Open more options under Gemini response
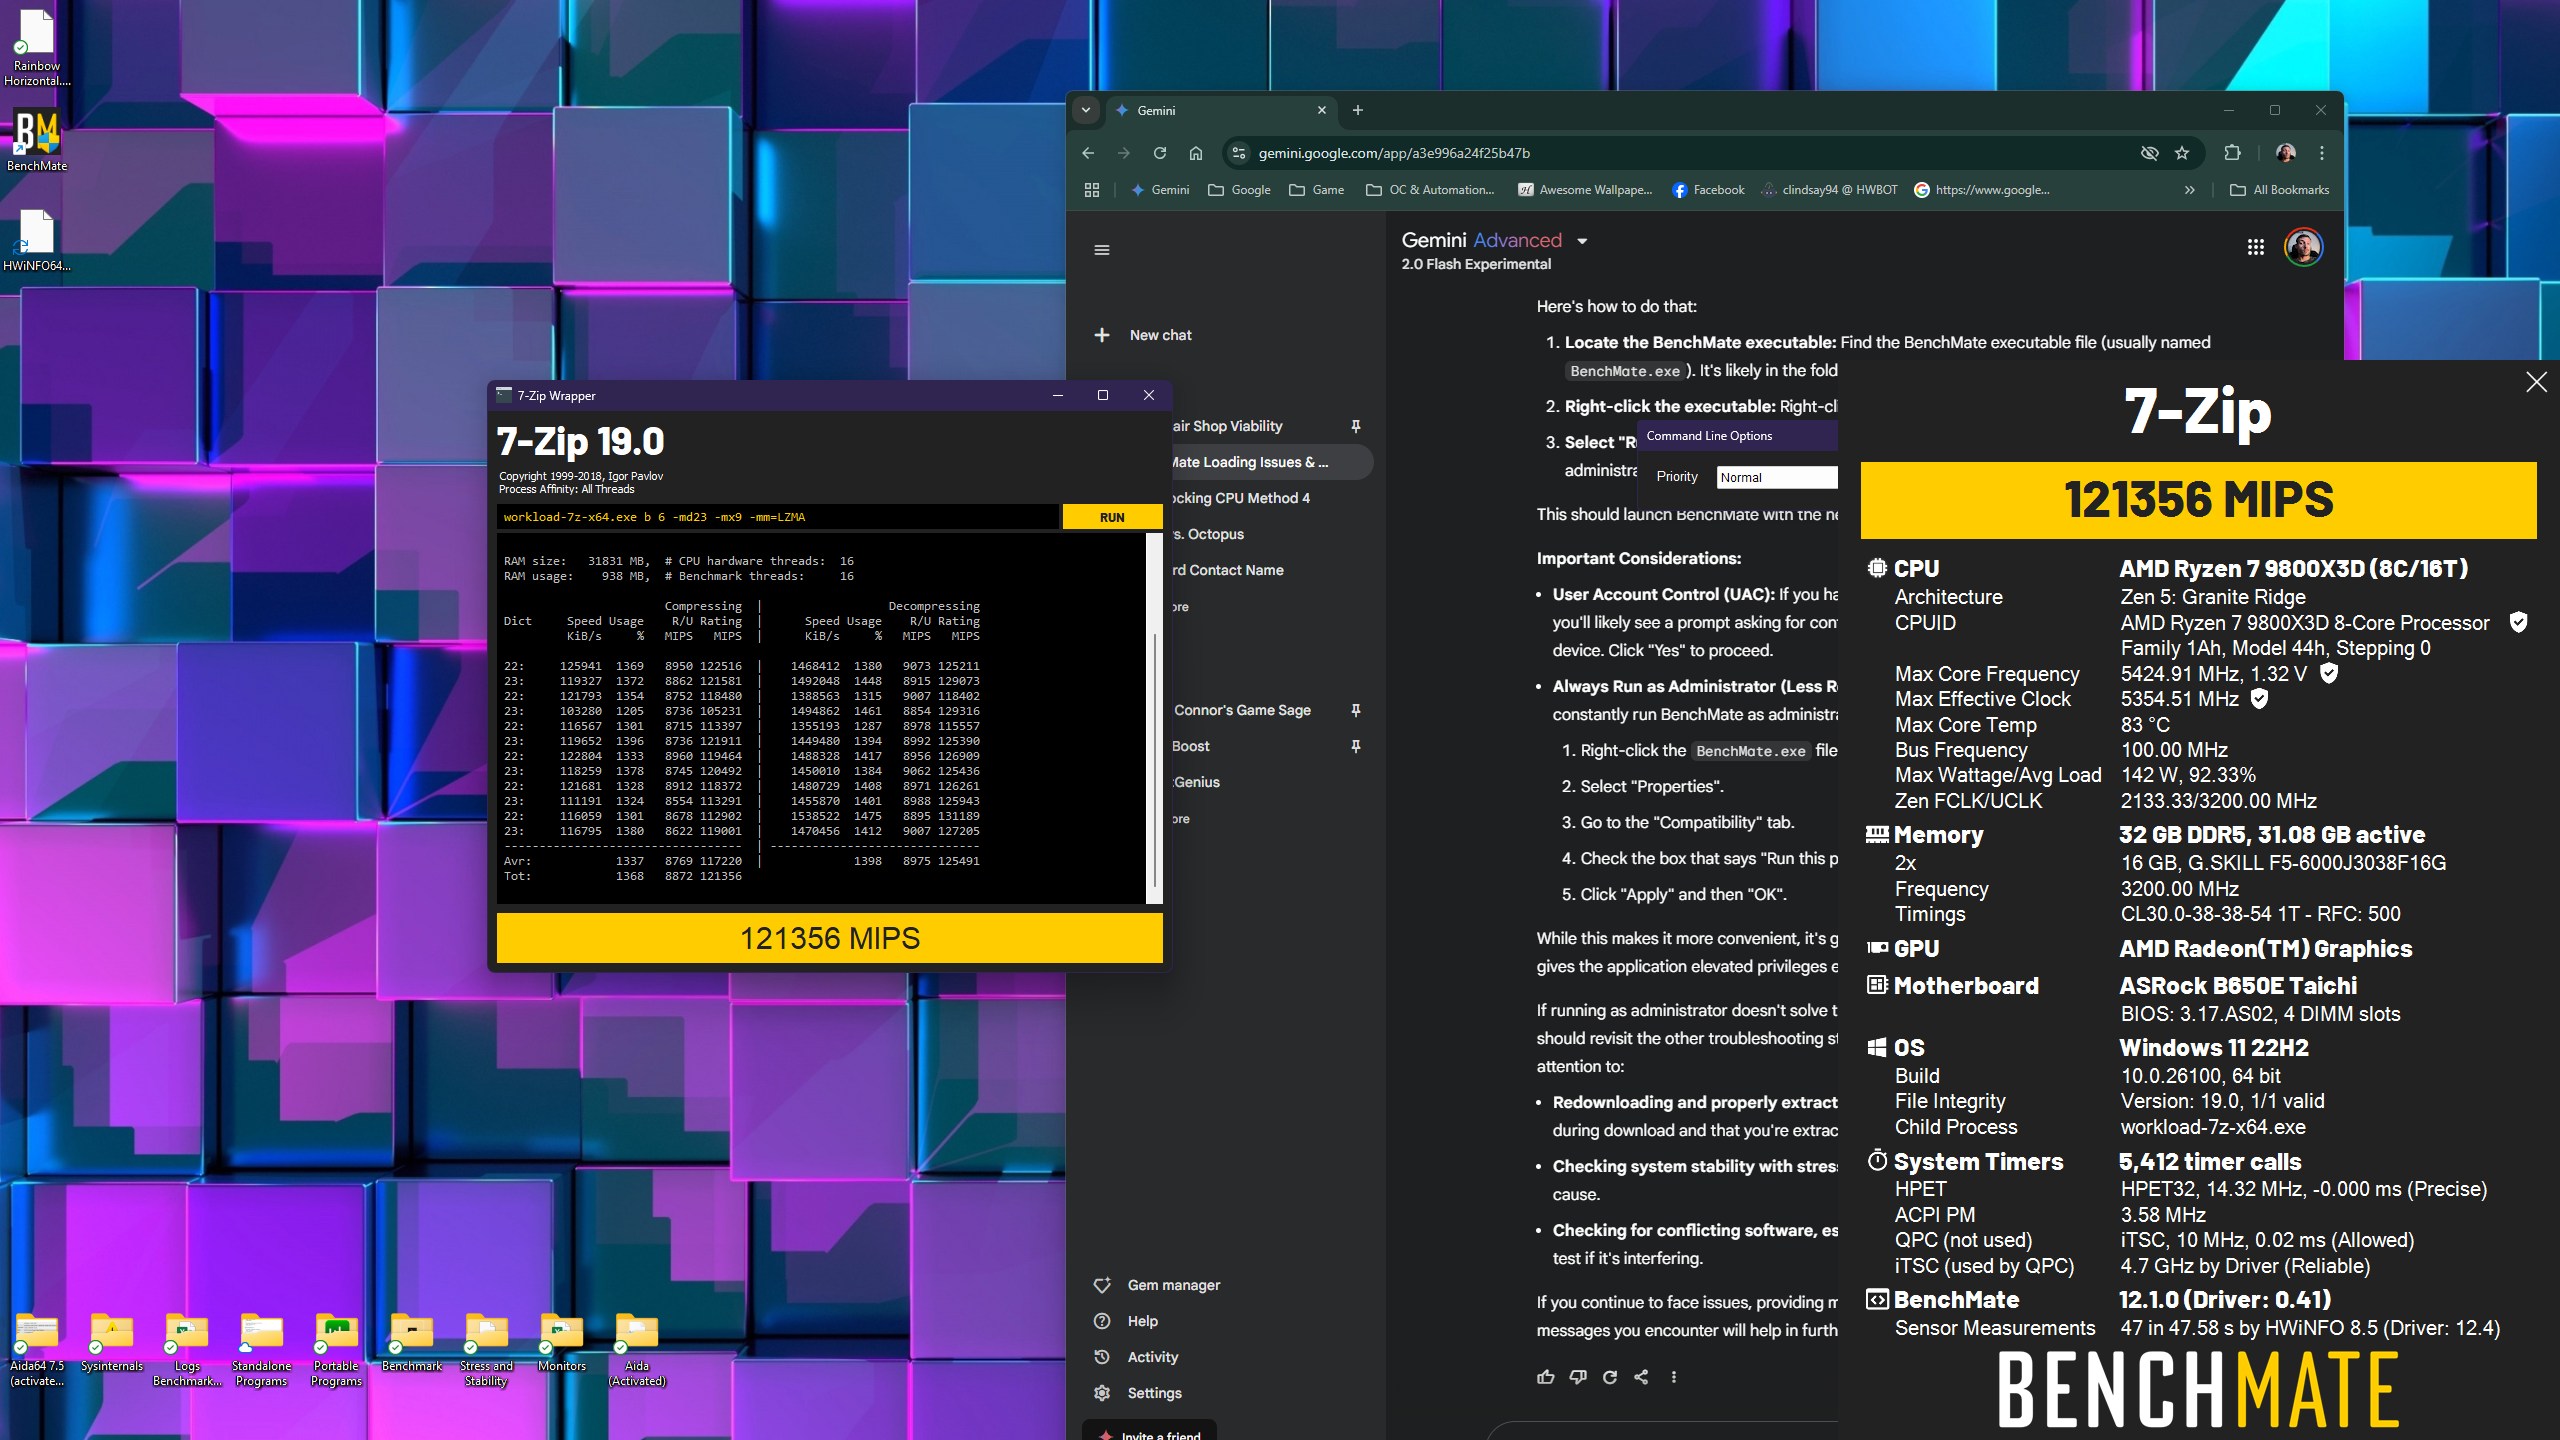 tap(1674, 1377)
